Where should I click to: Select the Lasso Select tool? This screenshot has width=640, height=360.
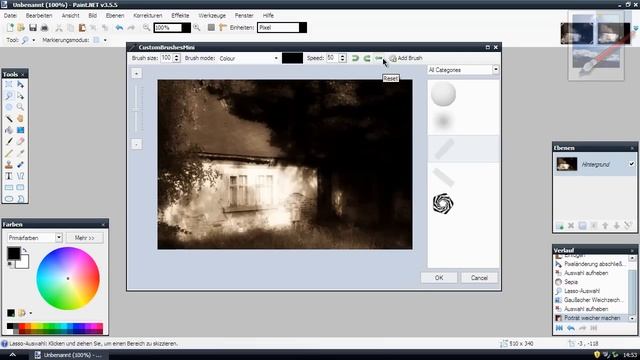point(9,96)
